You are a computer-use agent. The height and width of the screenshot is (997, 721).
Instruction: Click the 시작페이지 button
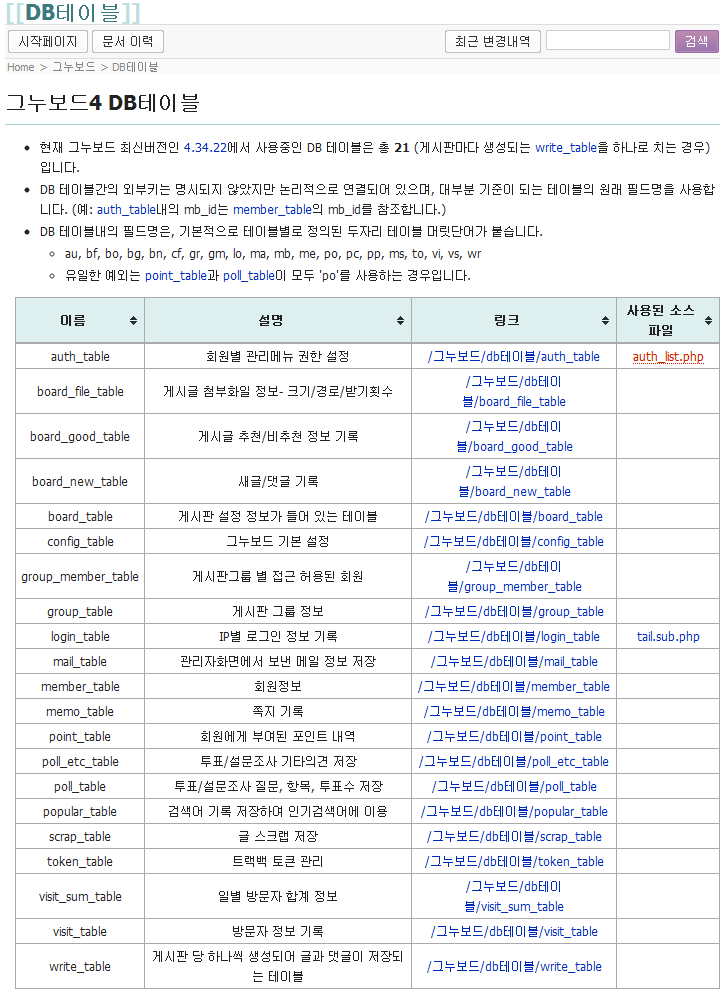pos(48,42)
